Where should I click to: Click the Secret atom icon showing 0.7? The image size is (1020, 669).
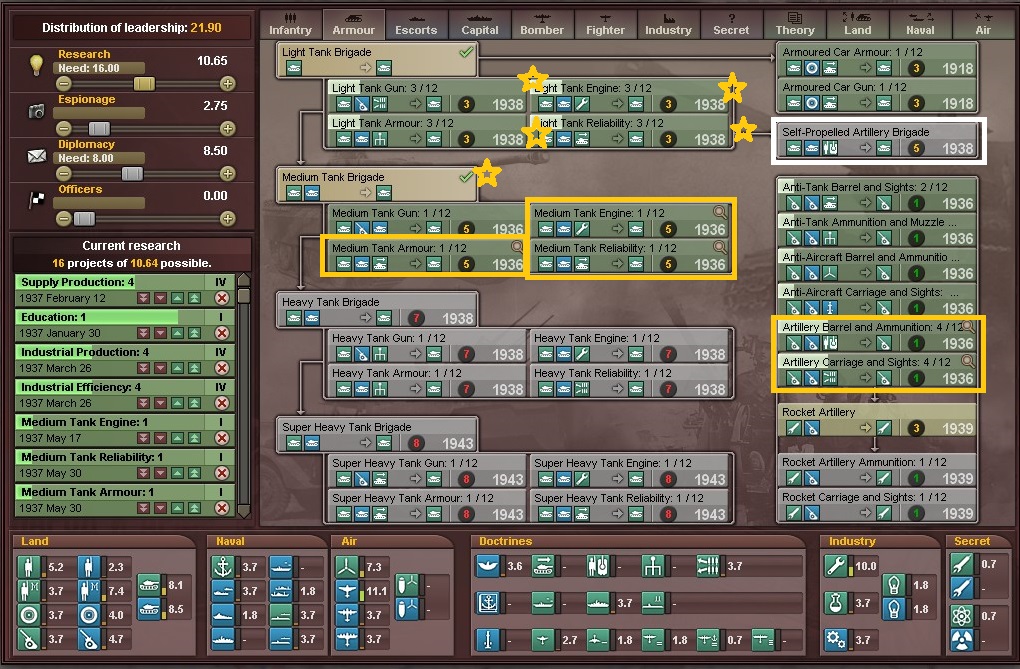(x=961, y=616)
